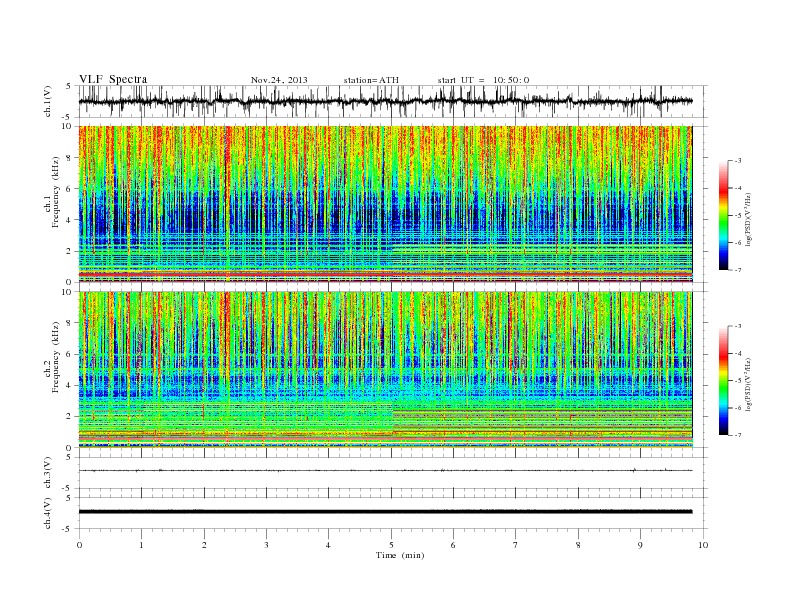Click inside the ch.1 spectrogram panel

pyautogui.click(x=385, y=204)
